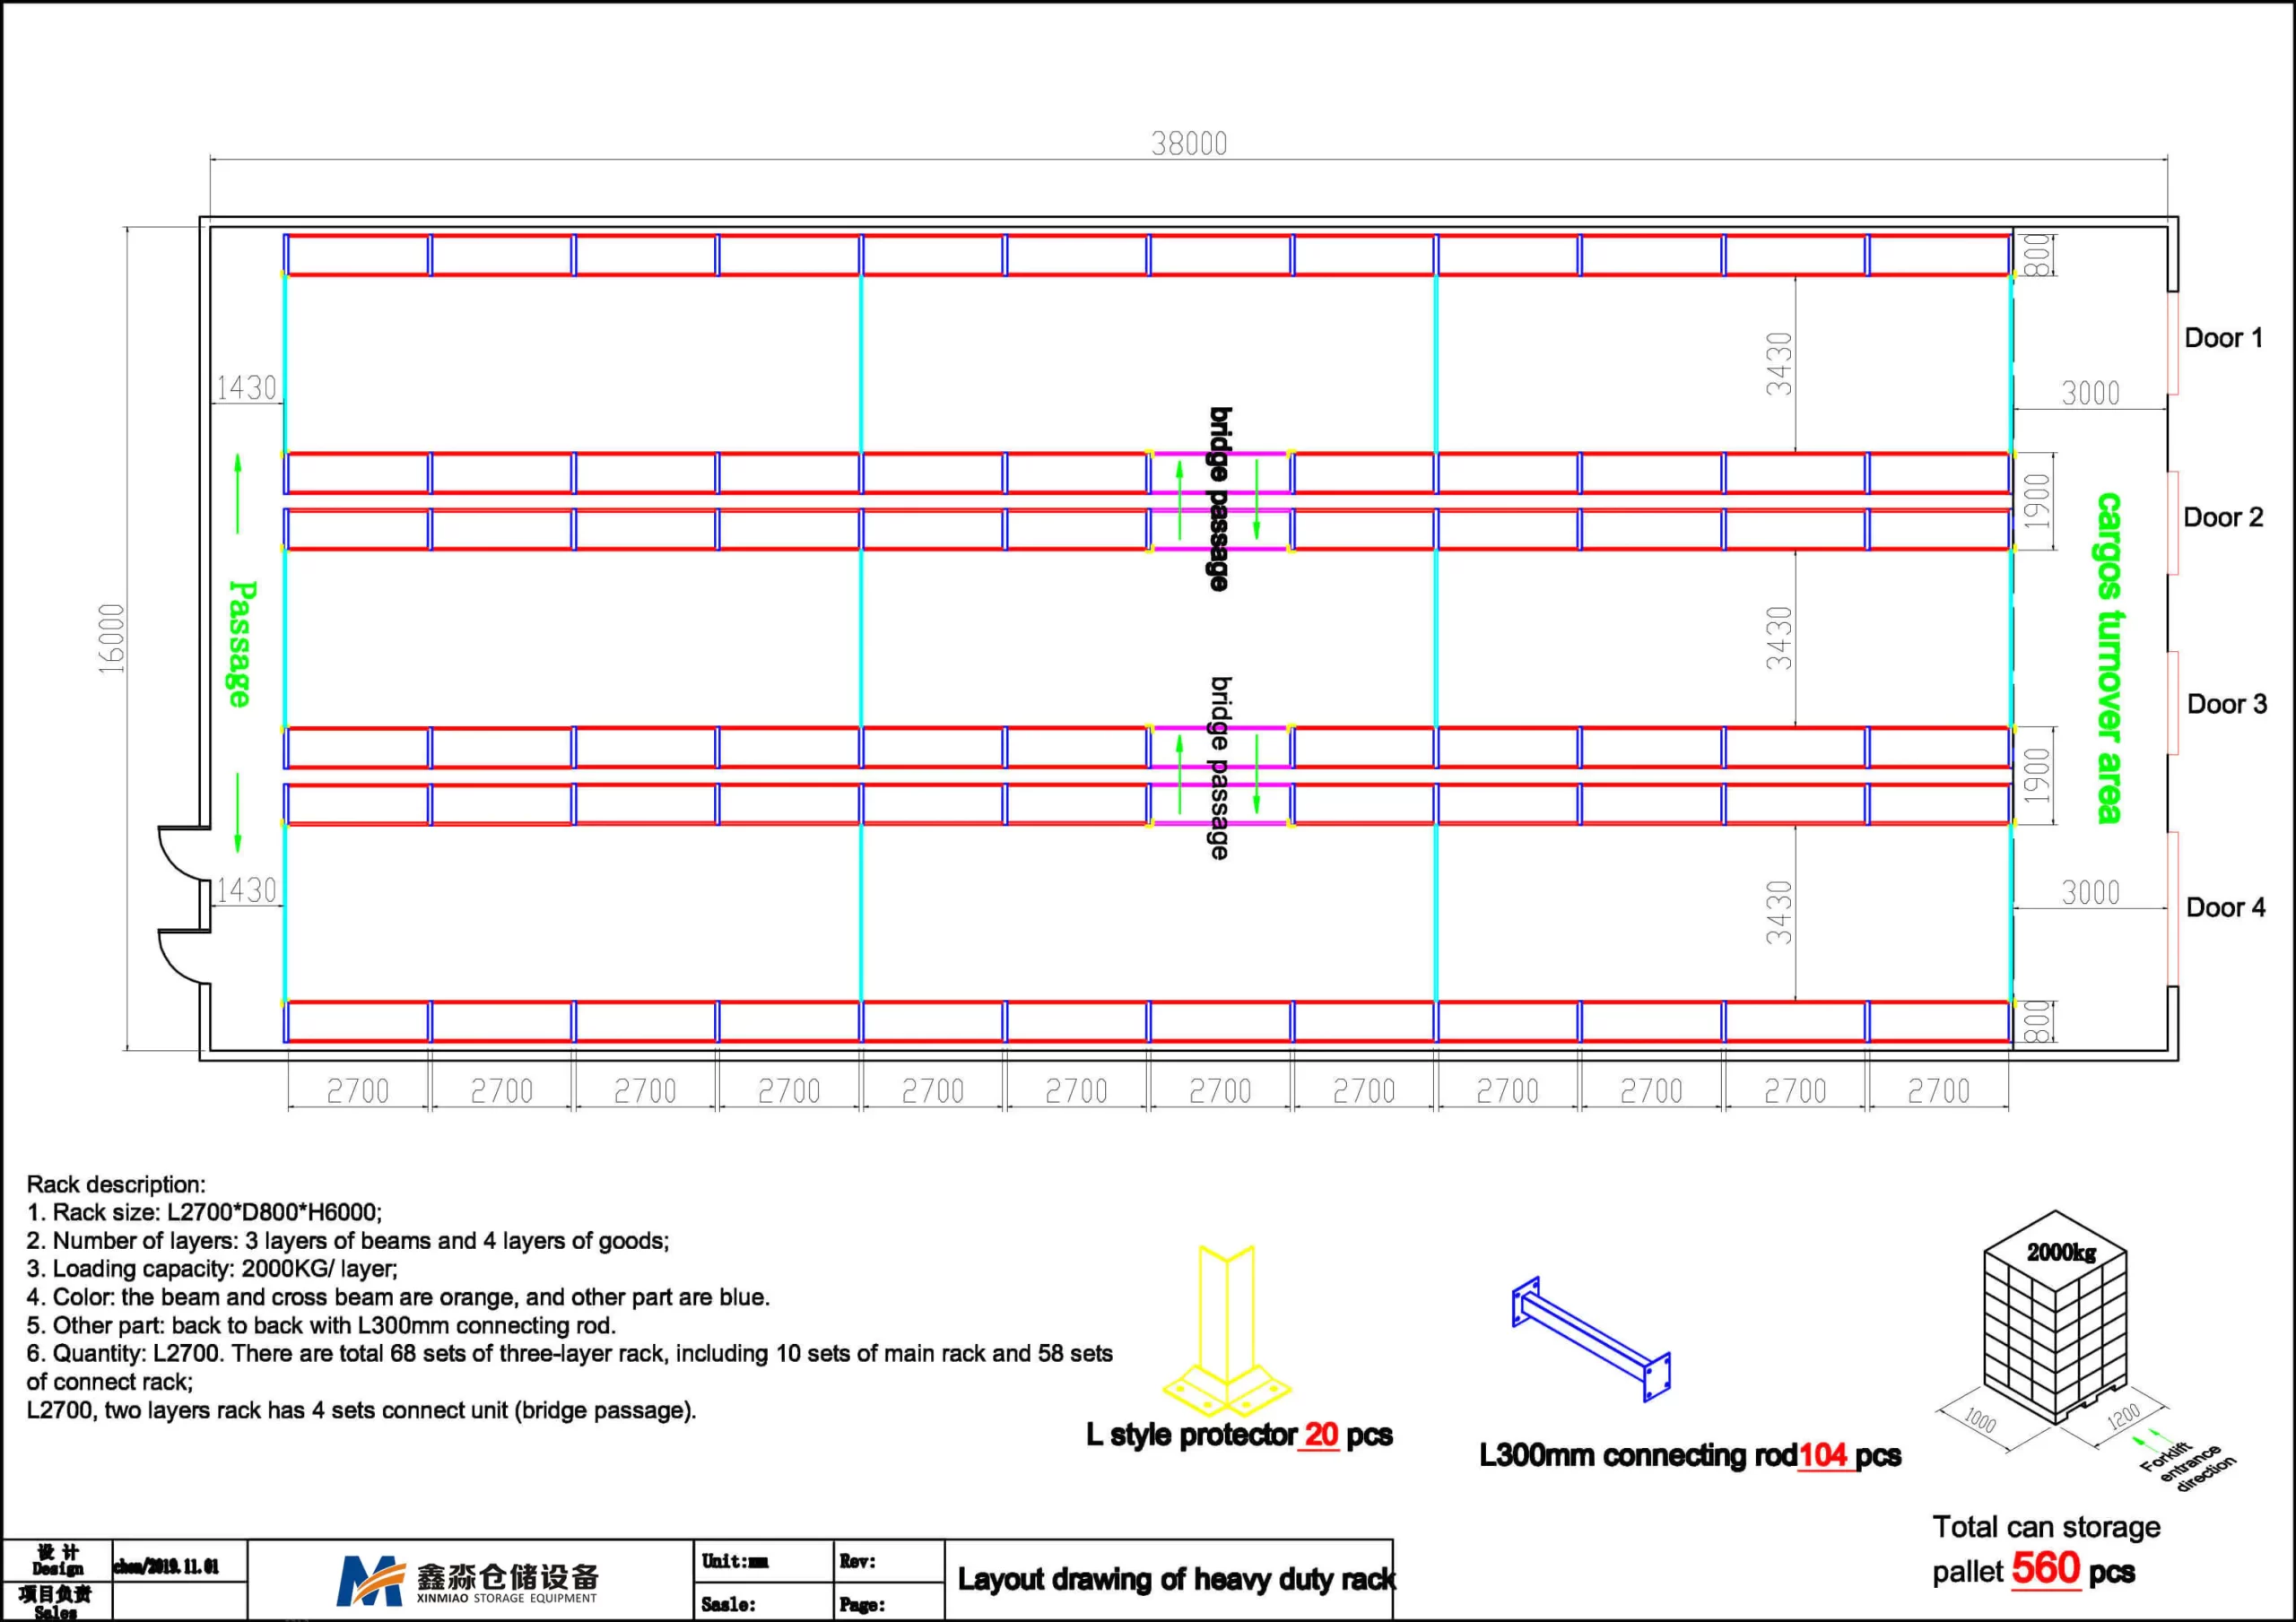Click the 'Number of layers' description line
Viewport: 2296px width, 1622px height.
[x=348, y=1241]
